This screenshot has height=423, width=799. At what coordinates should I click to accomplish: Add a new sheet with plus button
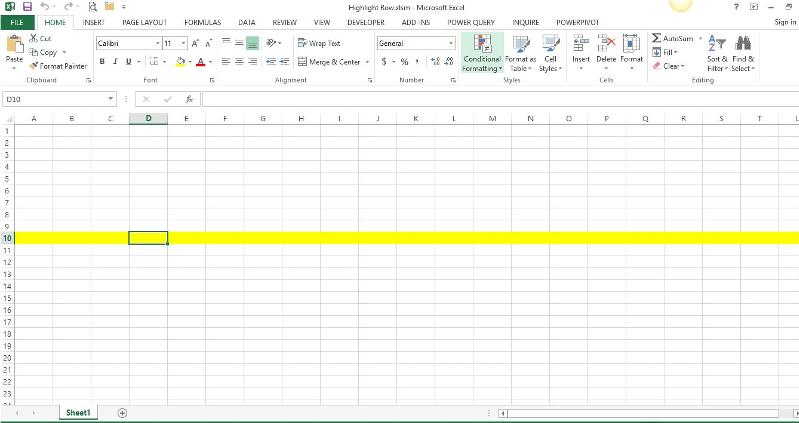[x=122, y=413]
